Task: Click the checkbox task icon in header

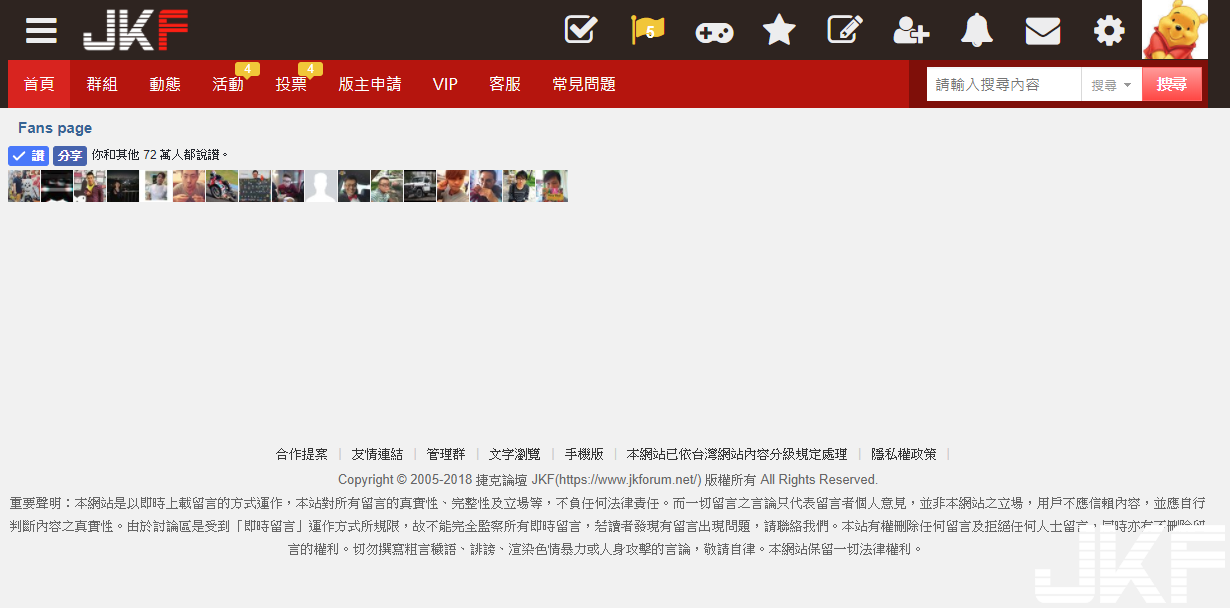Action: pyautogui.click(x=580, y=30)
